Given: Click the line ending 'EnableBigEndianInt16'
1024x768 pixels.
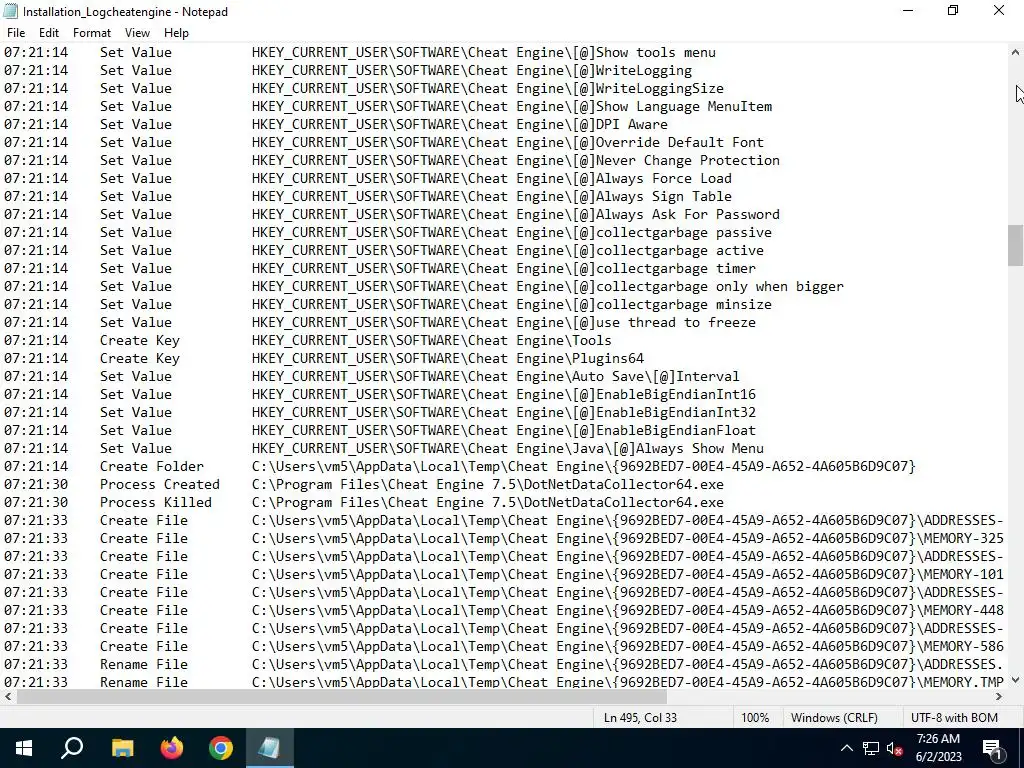Looking at the screenshot, I should (x=380, y=394).
